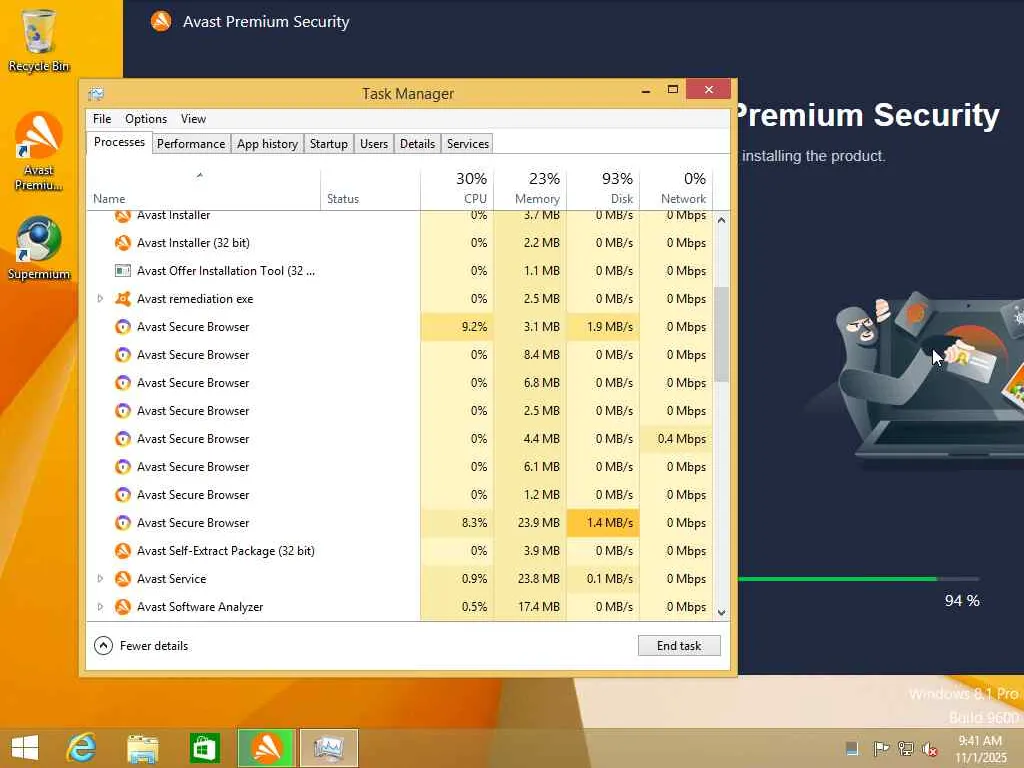Switch to Avast installer taskbar button

(266, 748)
